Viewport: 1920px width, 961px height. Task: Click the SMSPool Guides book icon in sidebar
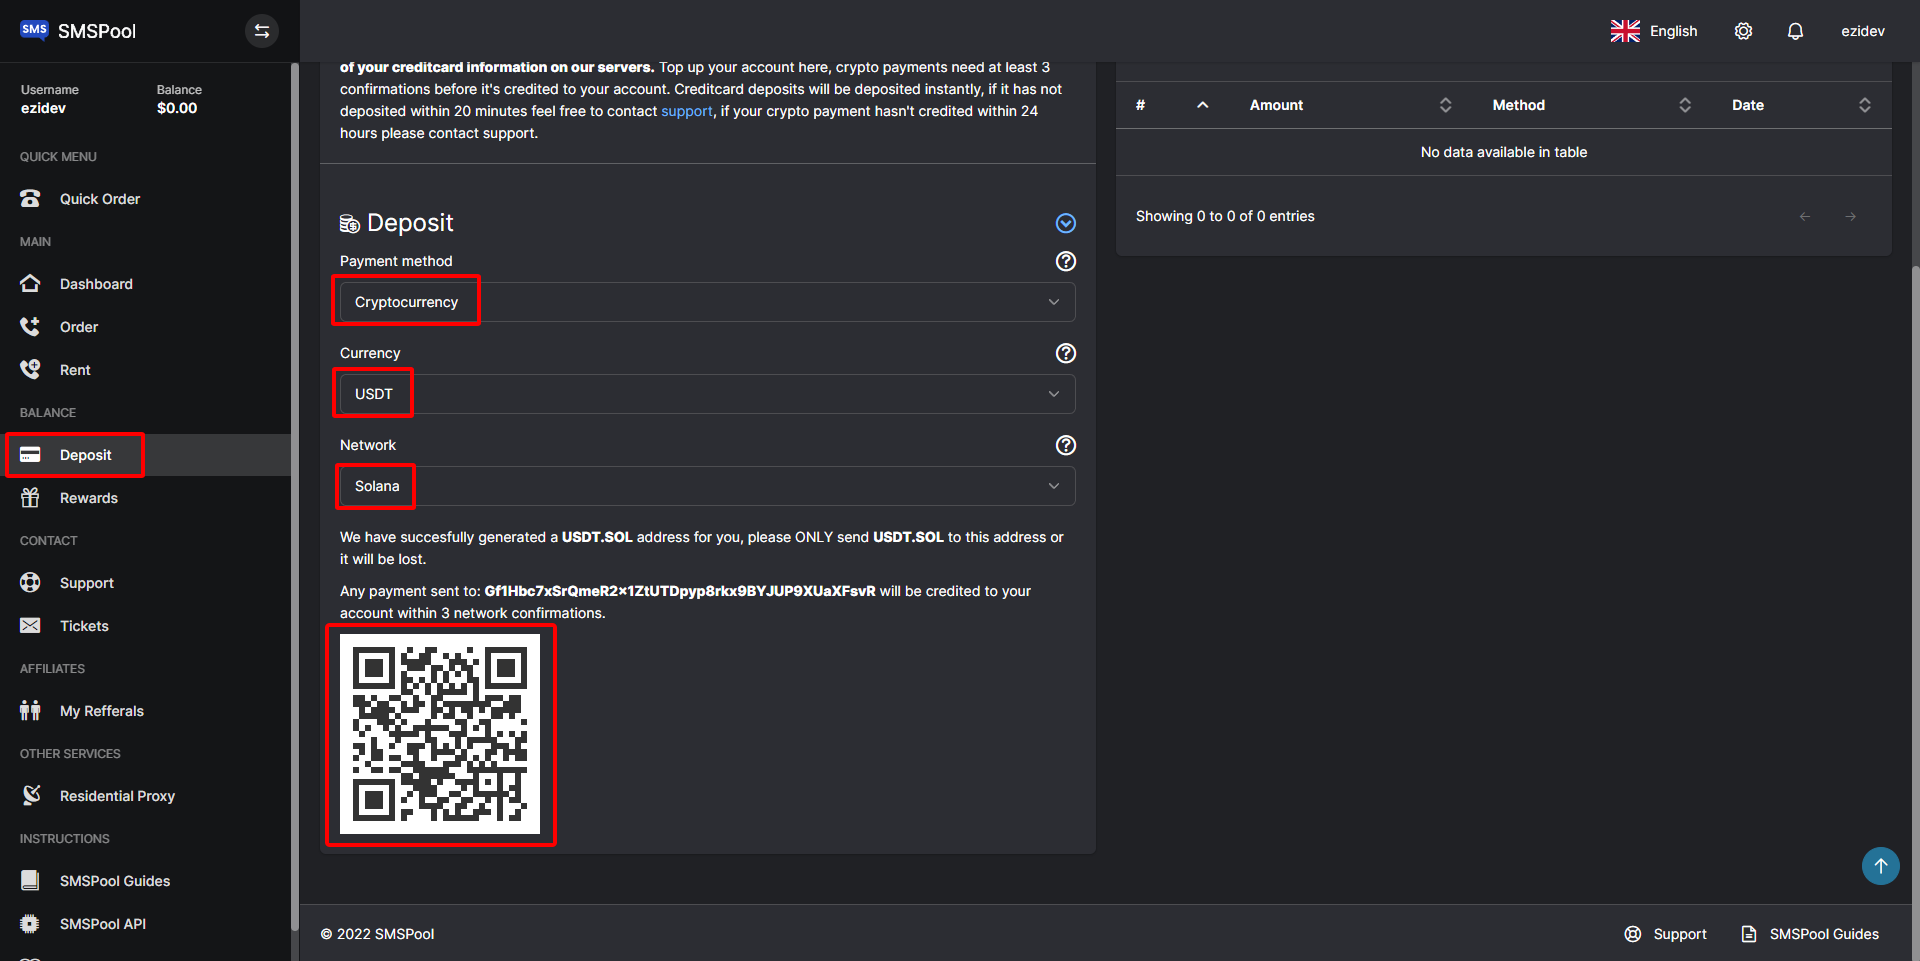(30, 880)
